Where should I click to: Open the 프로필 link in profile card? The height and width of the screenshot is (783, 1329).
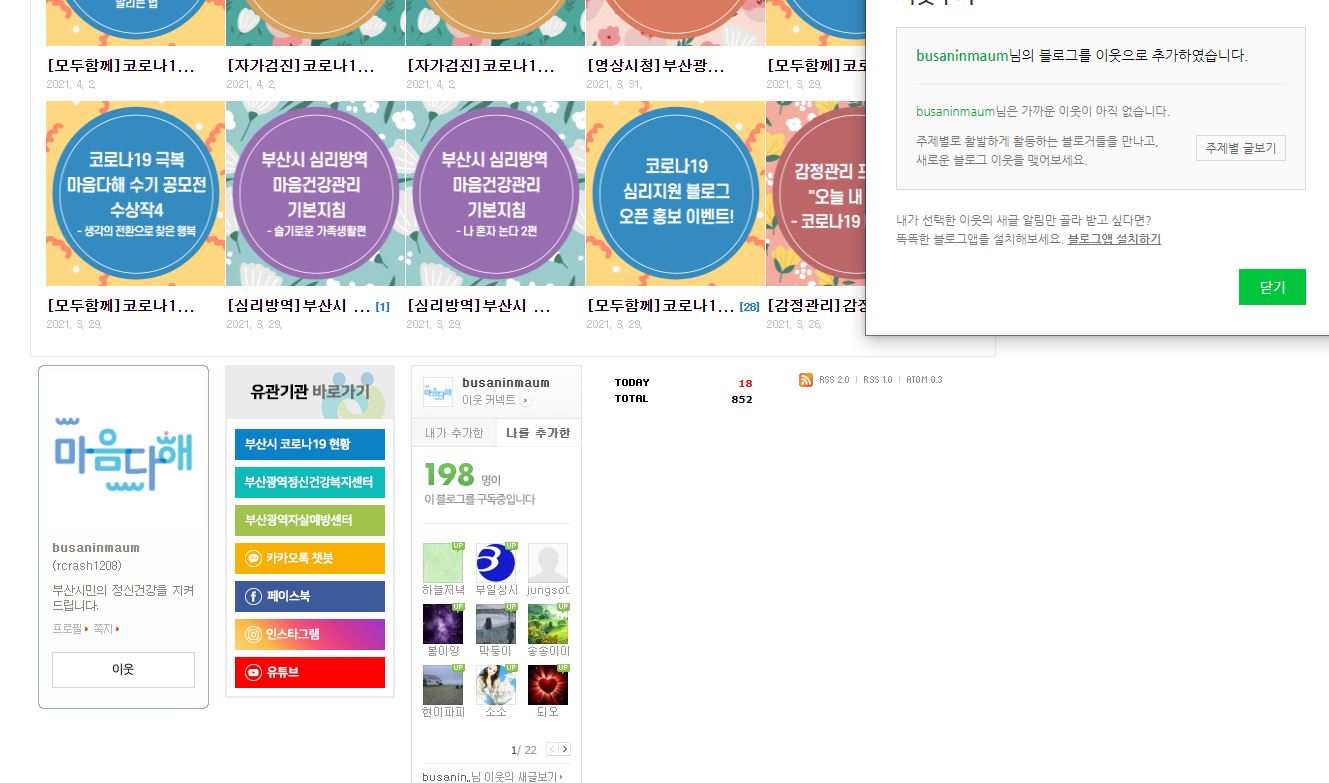coord(68,629)
